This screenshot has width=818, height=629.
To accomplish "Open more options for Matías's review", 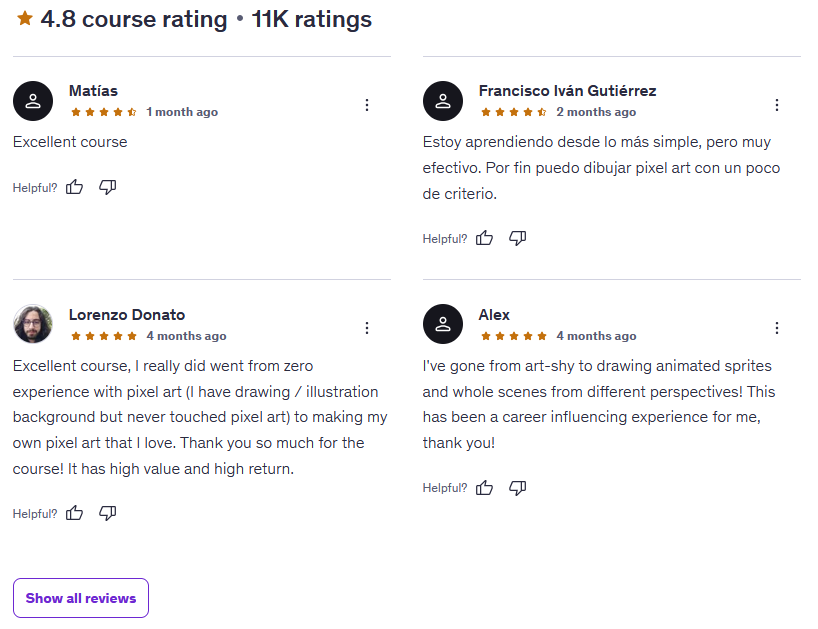I will coord(367,104).
